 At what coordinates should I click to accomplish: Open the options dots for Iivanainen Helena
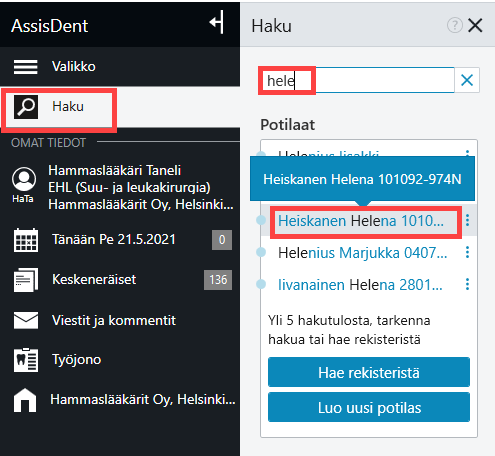(x=467, y=284)
